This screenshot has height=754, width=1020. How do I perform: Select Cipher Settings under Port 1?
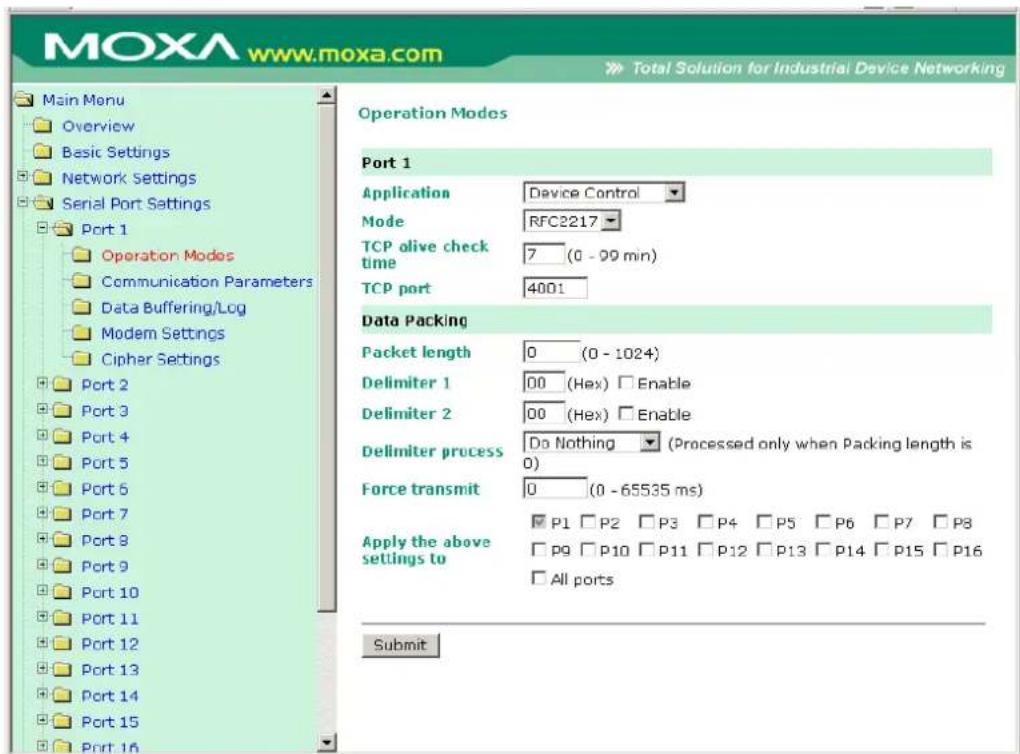click(x=161, y=359)
